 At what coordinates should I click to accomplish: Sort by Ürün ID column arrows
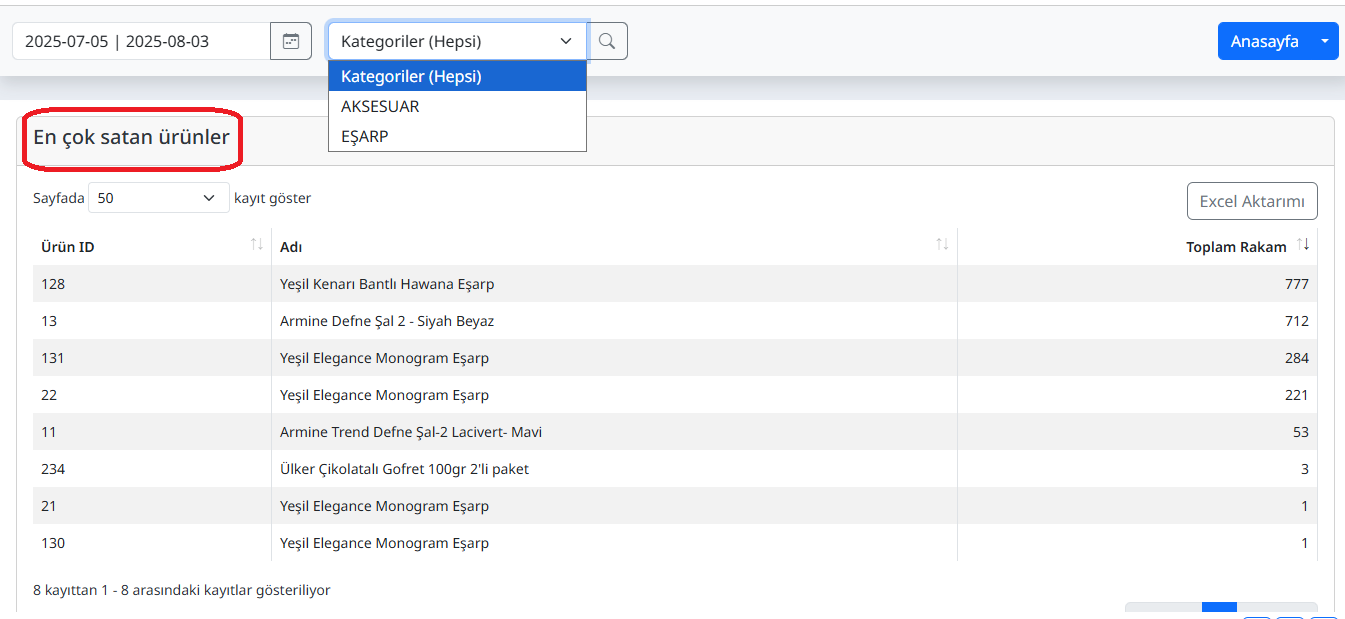pyautogui.click(x=257, y=245)
